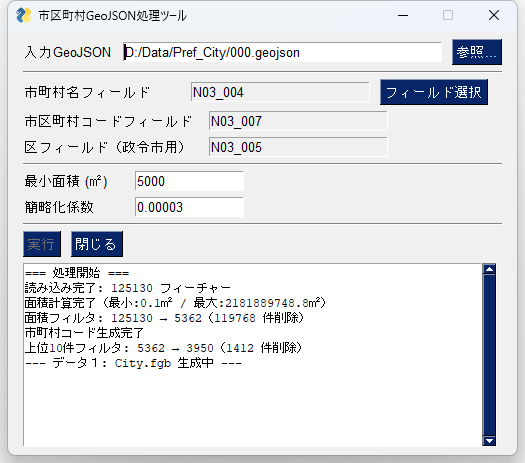Click the 市町村名フィールド label
The height and width of the screenshot is (463, 525).
pos(87,92)
